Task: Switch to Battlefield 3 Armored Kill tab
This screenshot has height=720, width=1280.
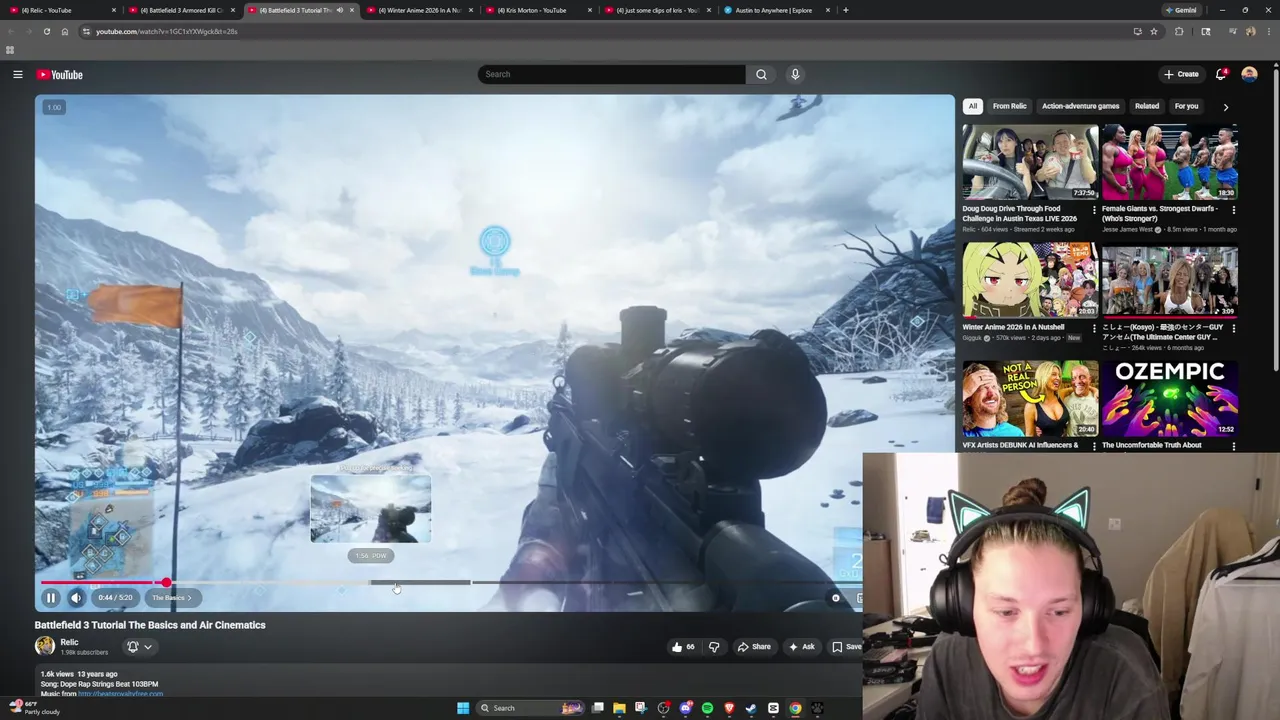Action: (x=180, y=10)
